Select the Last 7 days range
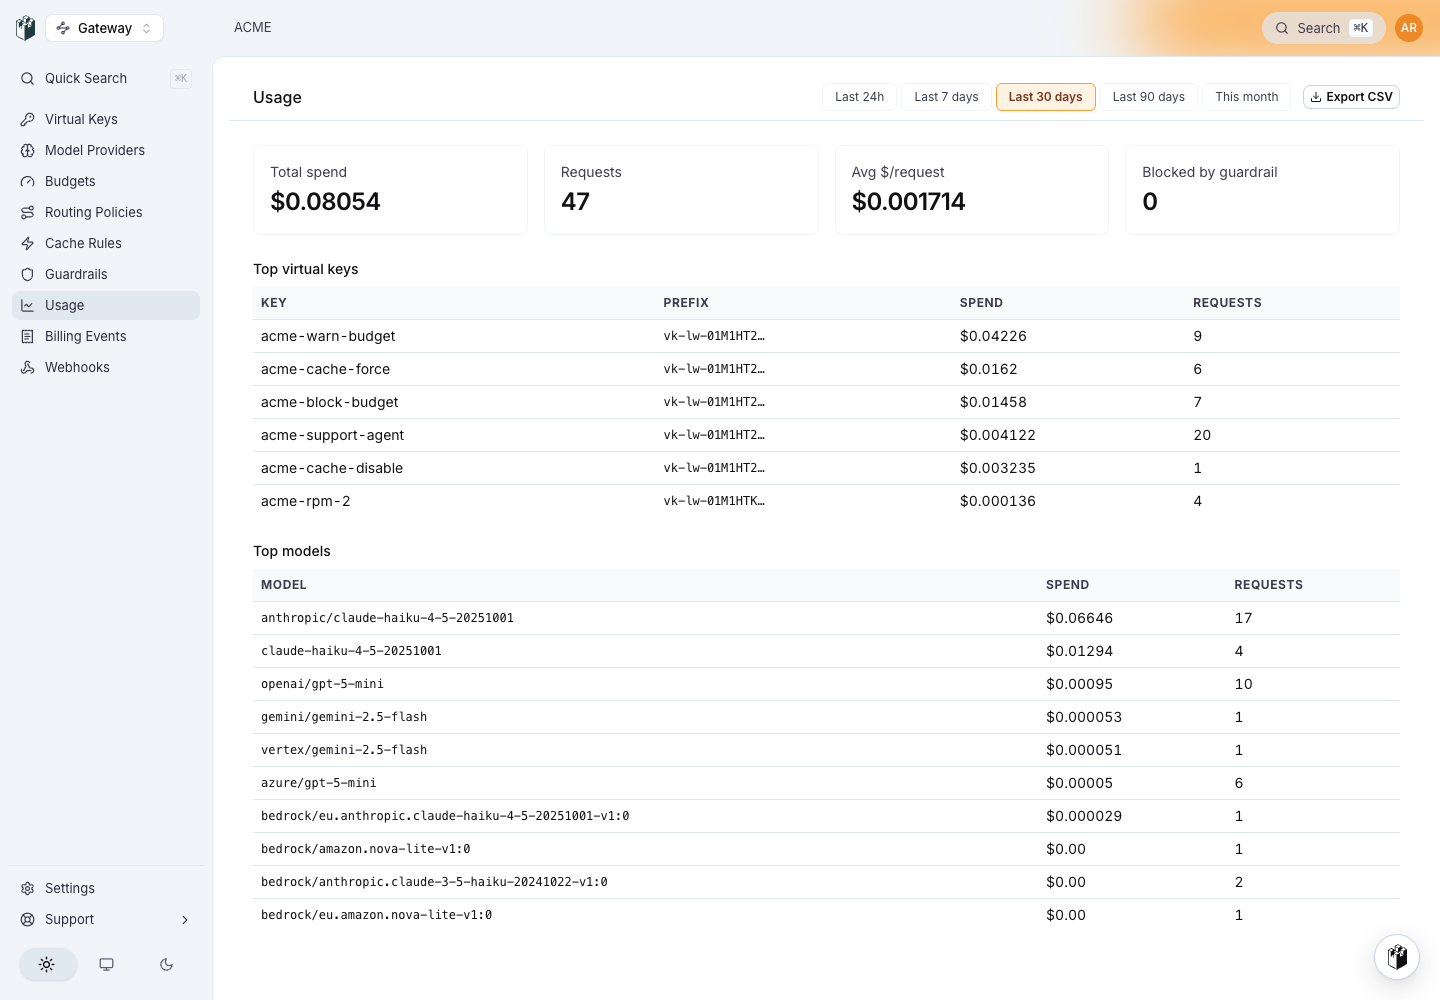Image resolution: width=1440 pixels, height=1000 pixels. coord(946,97)
